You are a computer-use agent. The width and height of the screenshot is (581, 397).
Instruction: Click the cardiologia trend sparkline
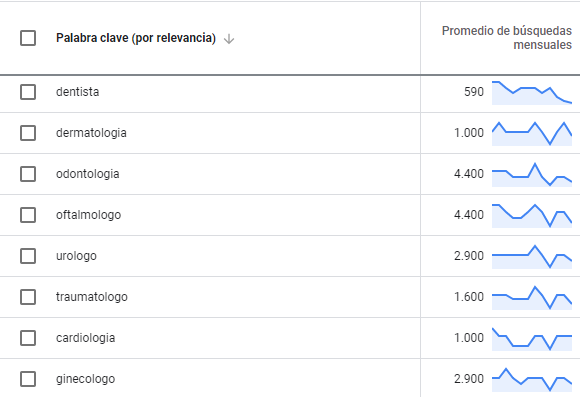tap(532, 339)
